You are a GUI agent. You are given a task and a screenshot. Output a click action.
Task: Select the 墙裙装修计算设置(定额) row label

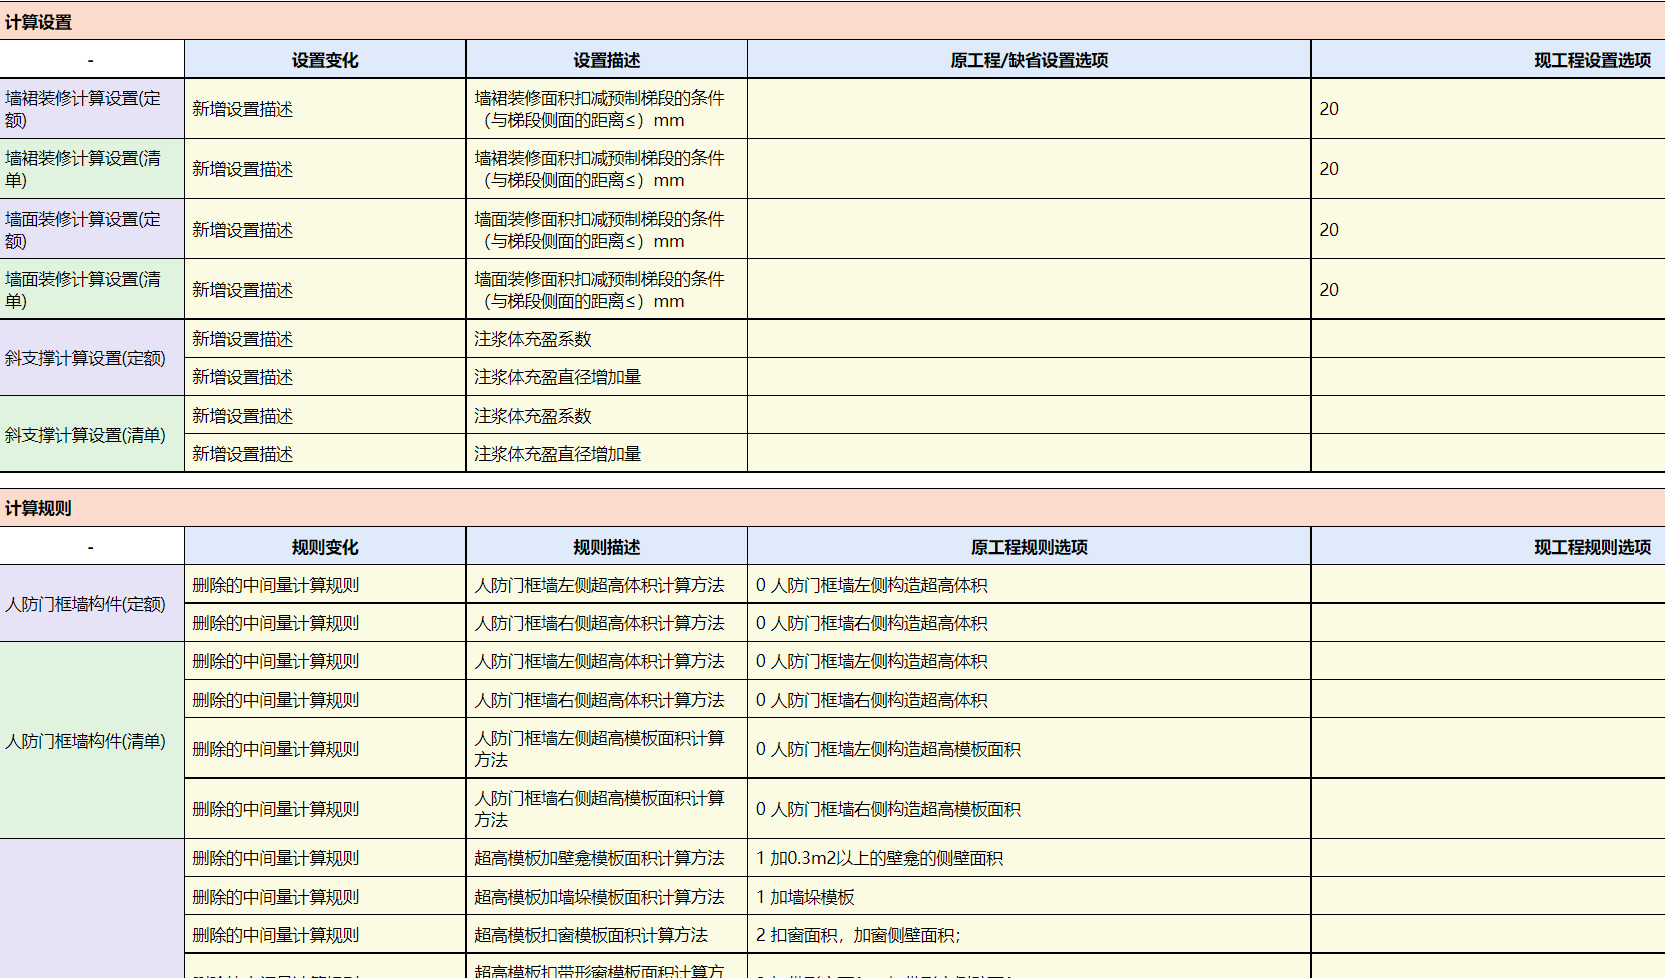(x=91, y=109)
